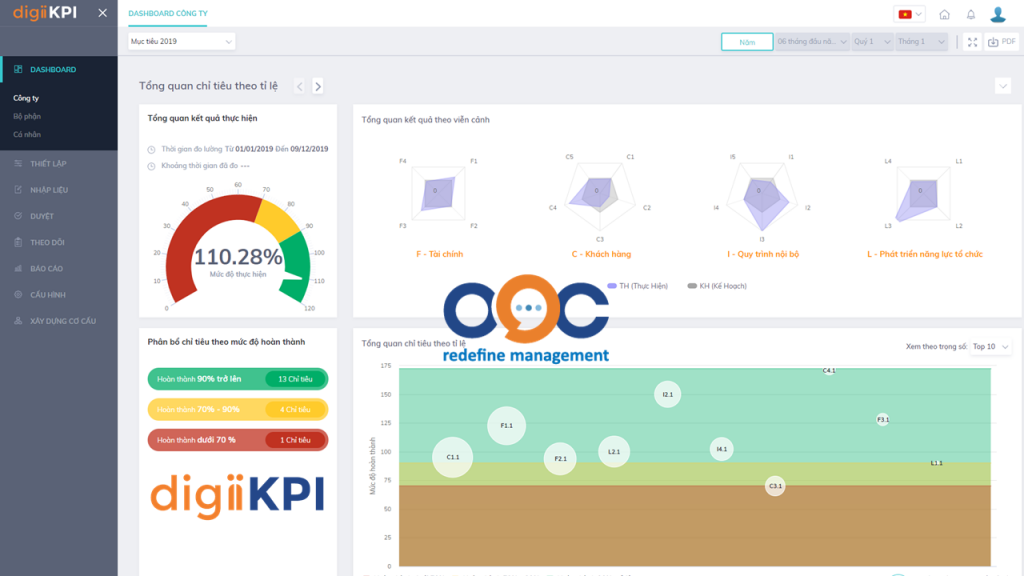The width and height of the screenshot is (1024, 576).
Task: Select the L1.1 point in the chart
Action: (x=936, y=463)
